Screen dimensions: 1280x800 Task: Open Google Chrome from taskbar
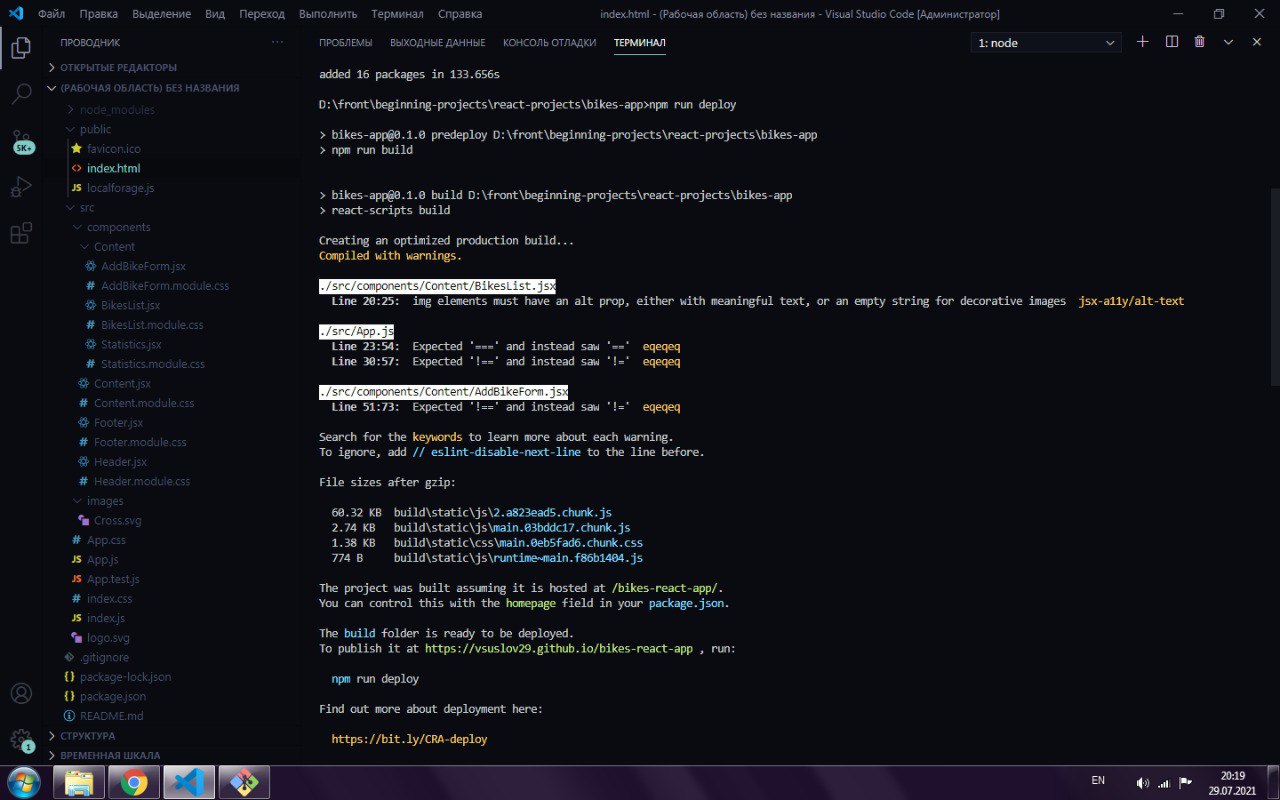point(133,782)
